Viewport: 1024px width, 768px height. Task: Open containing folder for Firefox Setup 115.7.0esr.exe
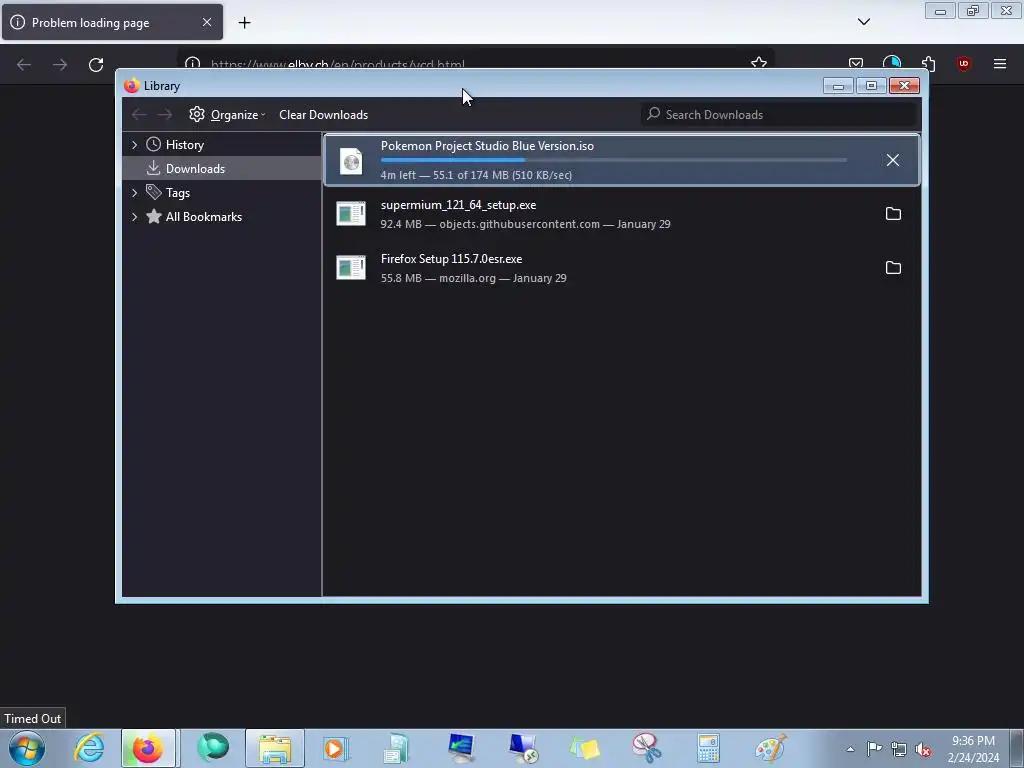click(x=893, y=268)
